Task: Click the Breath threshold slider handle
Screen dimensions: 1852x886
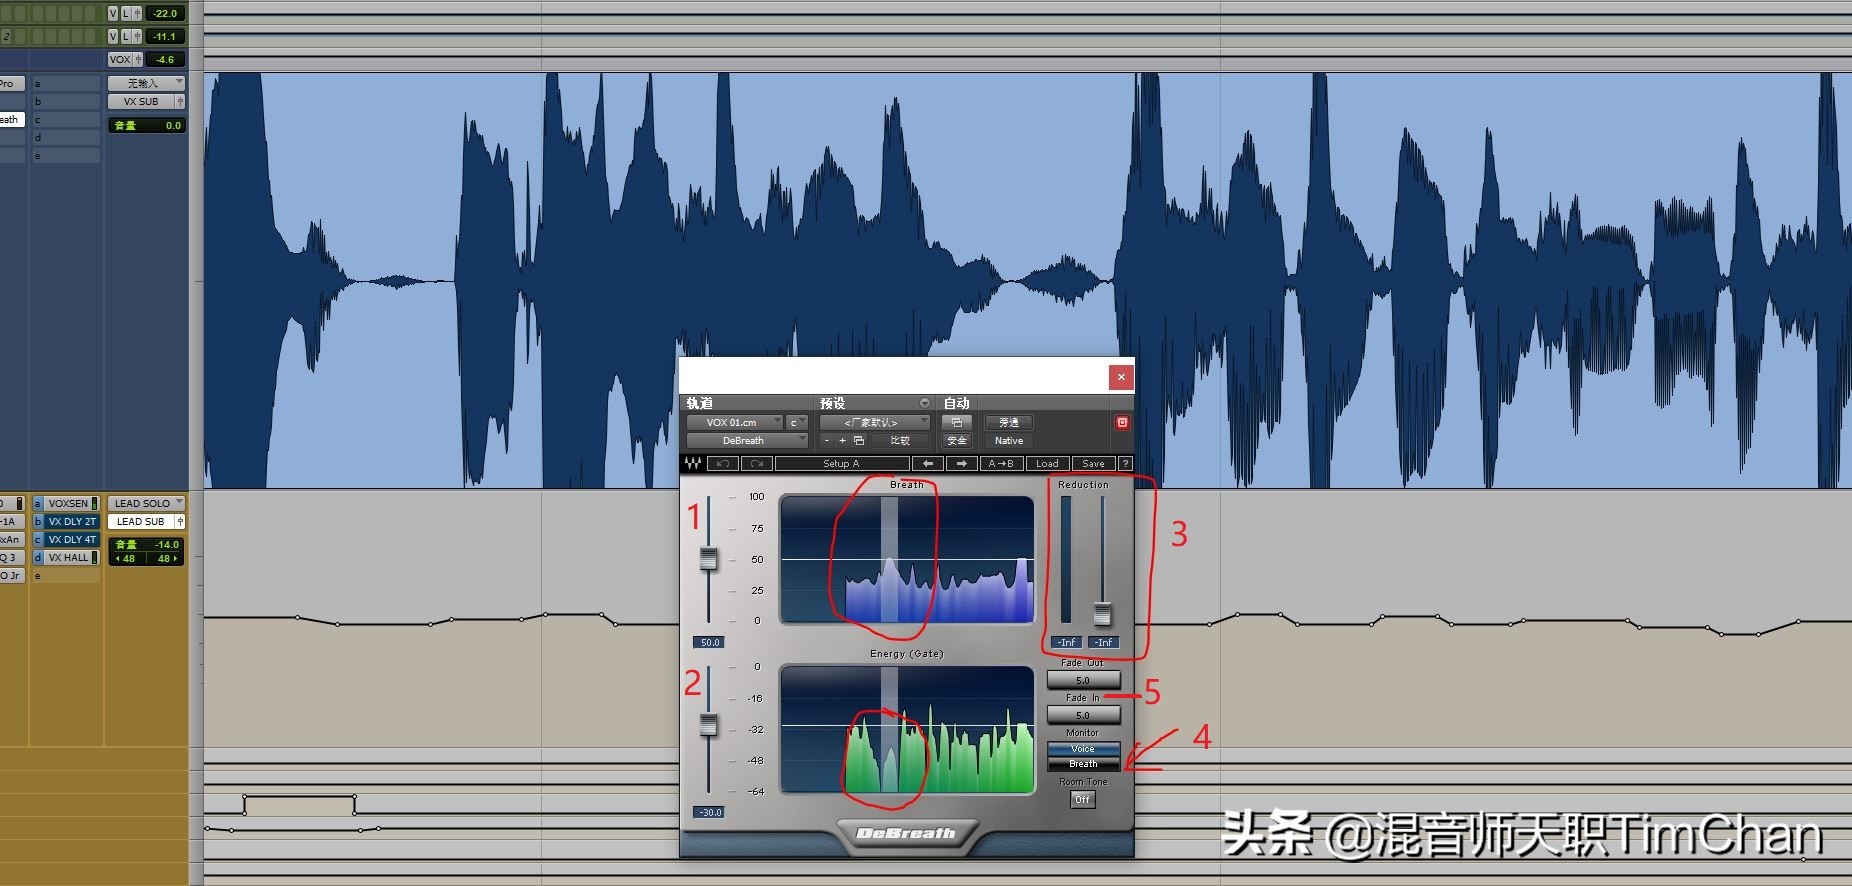Action: coord(709,559)
